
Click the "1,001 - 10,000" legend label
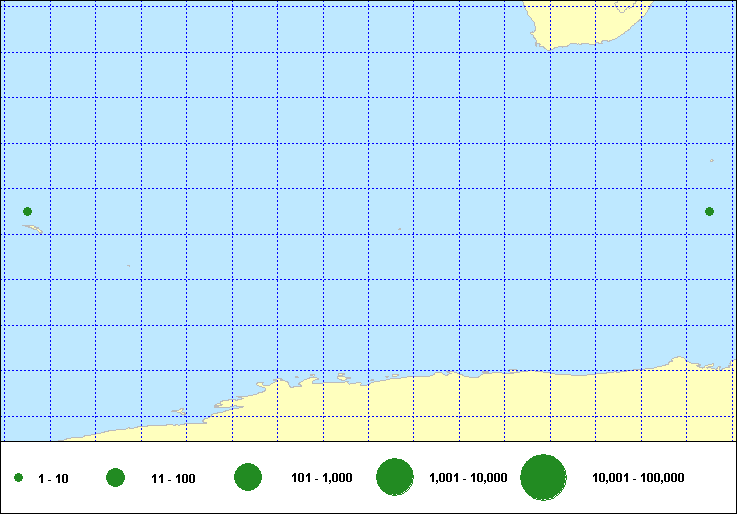pos(468,478)
